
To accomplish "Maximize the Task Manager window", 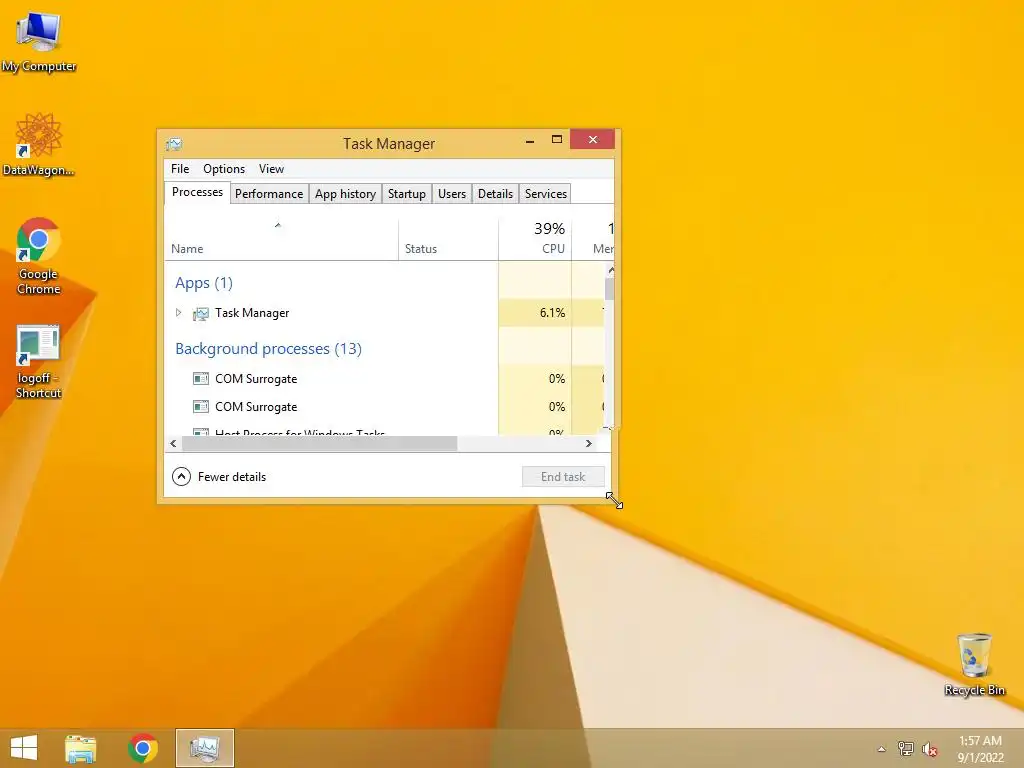I will point(557,140).
